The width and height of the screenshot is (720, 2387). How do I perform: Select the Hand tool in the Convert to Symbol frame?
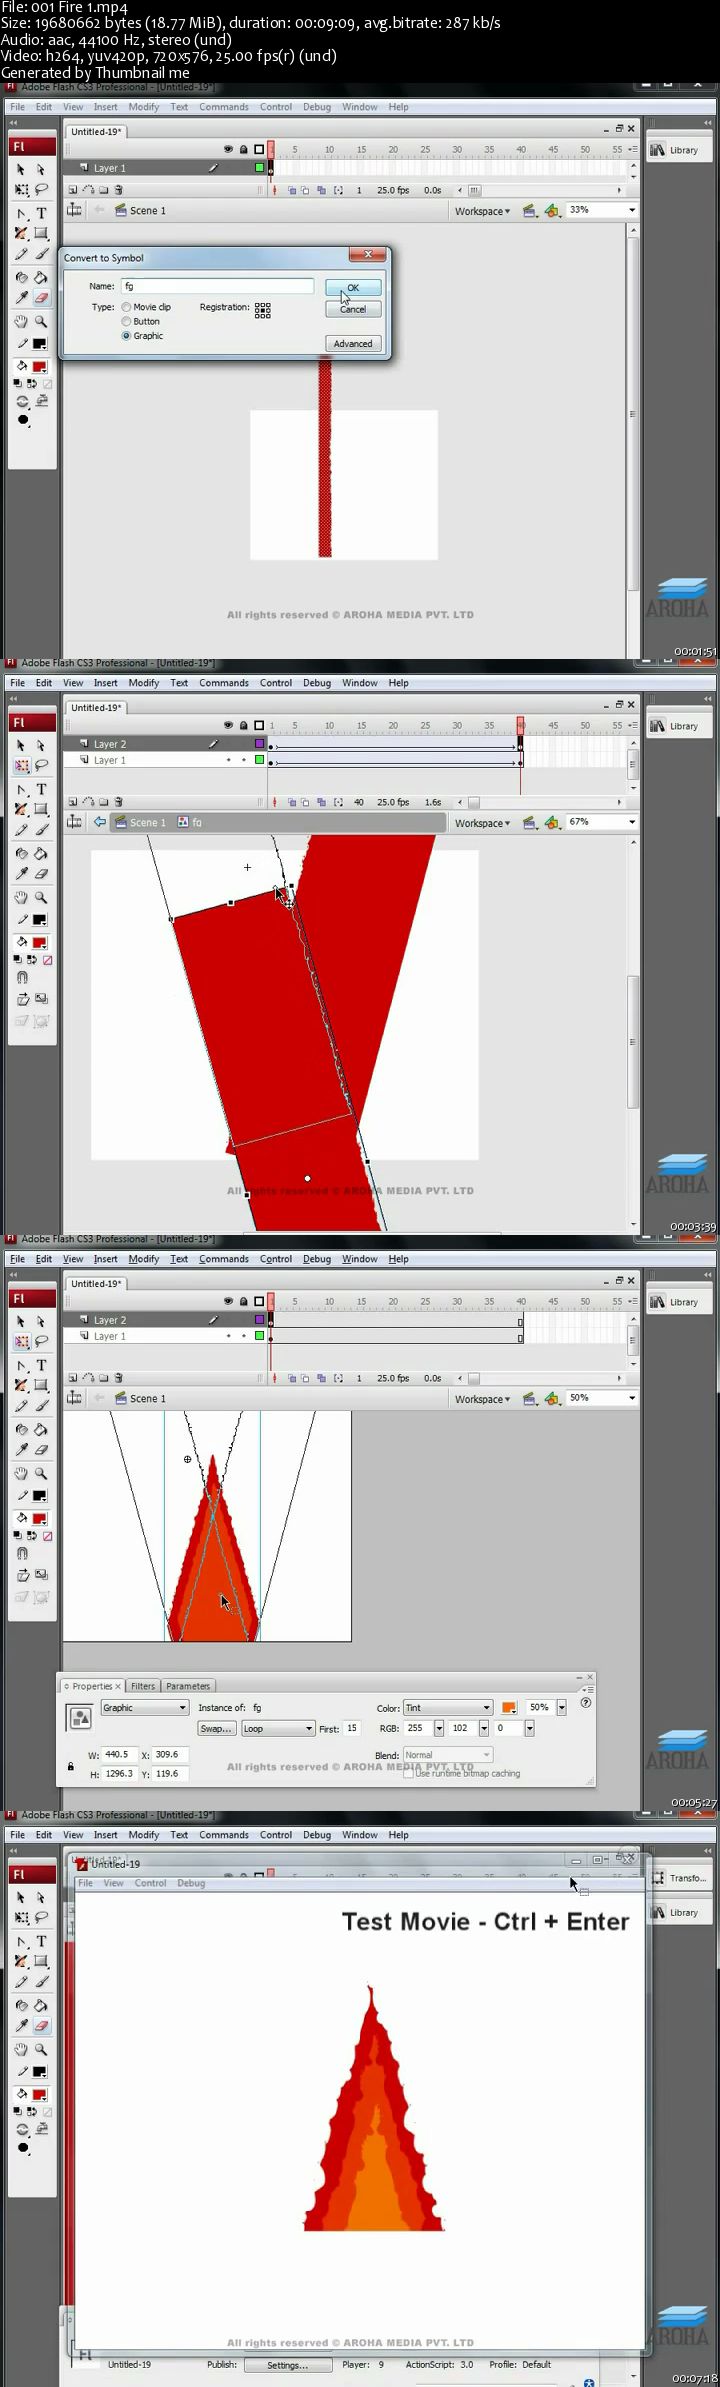(x=21, y=322)
